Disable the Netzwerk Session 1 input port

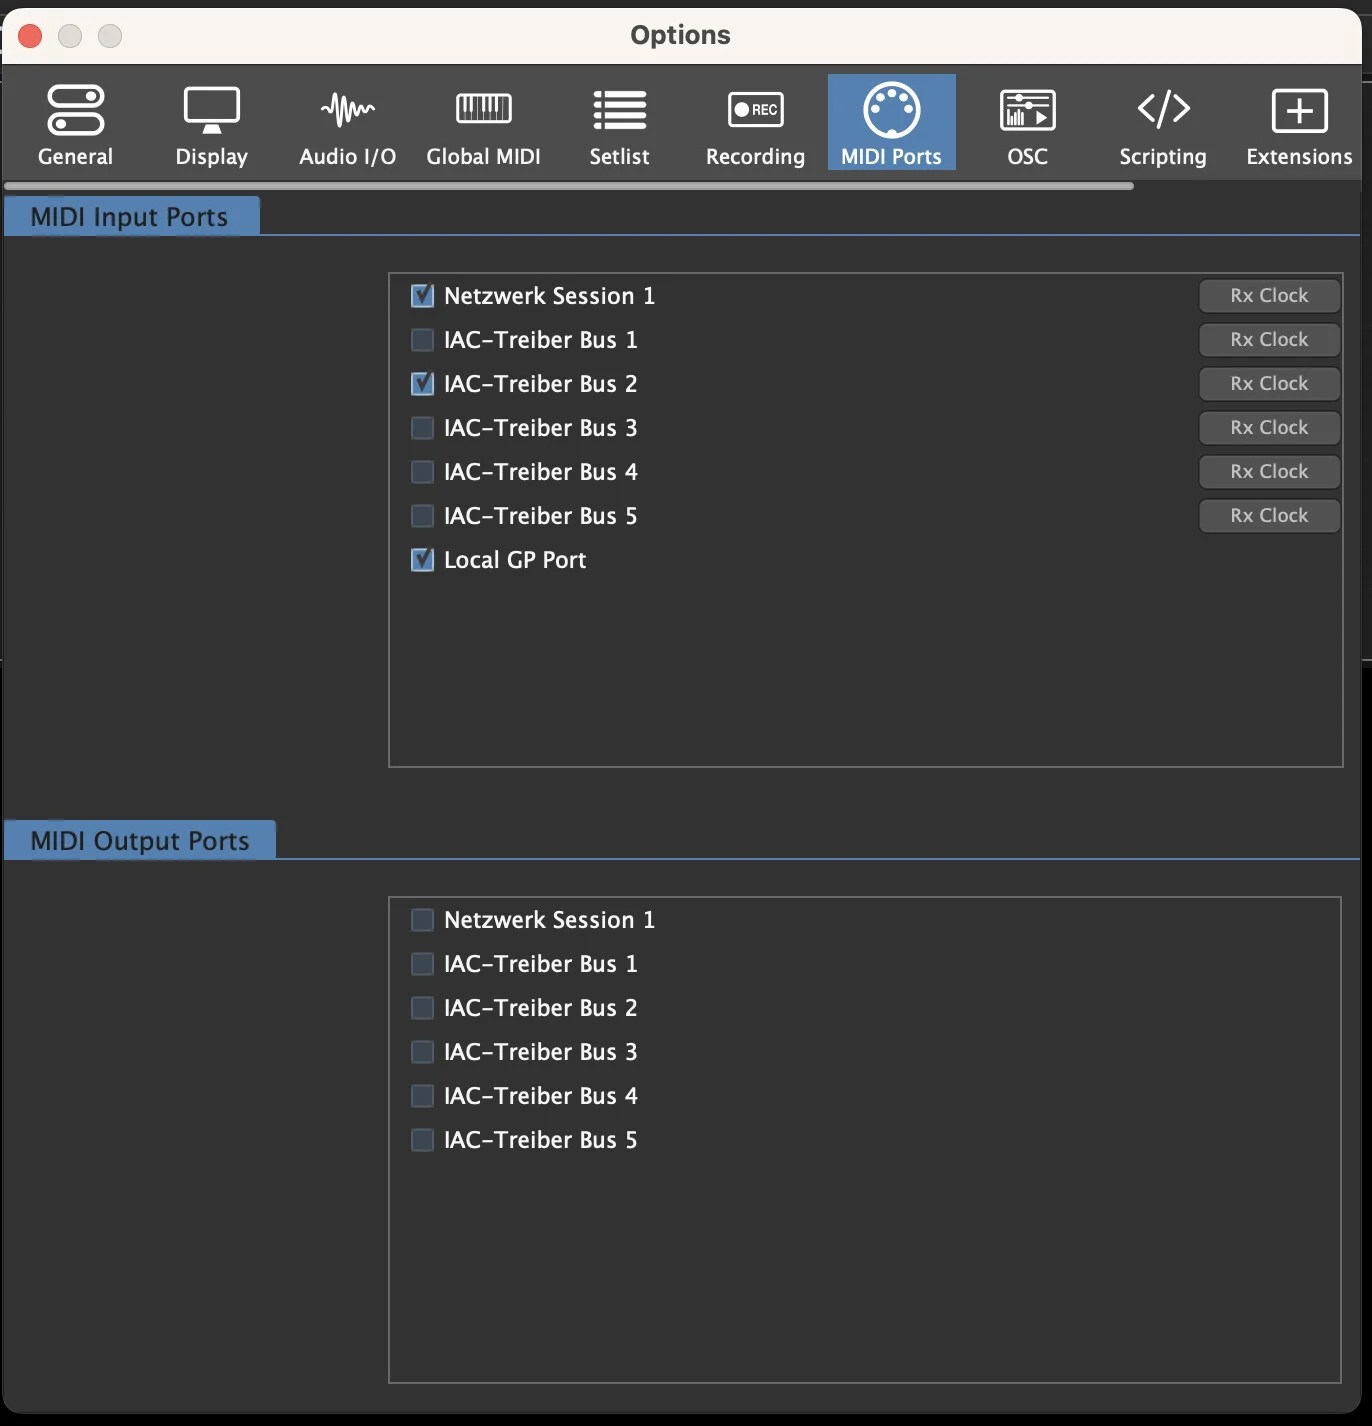pos(422,295)
